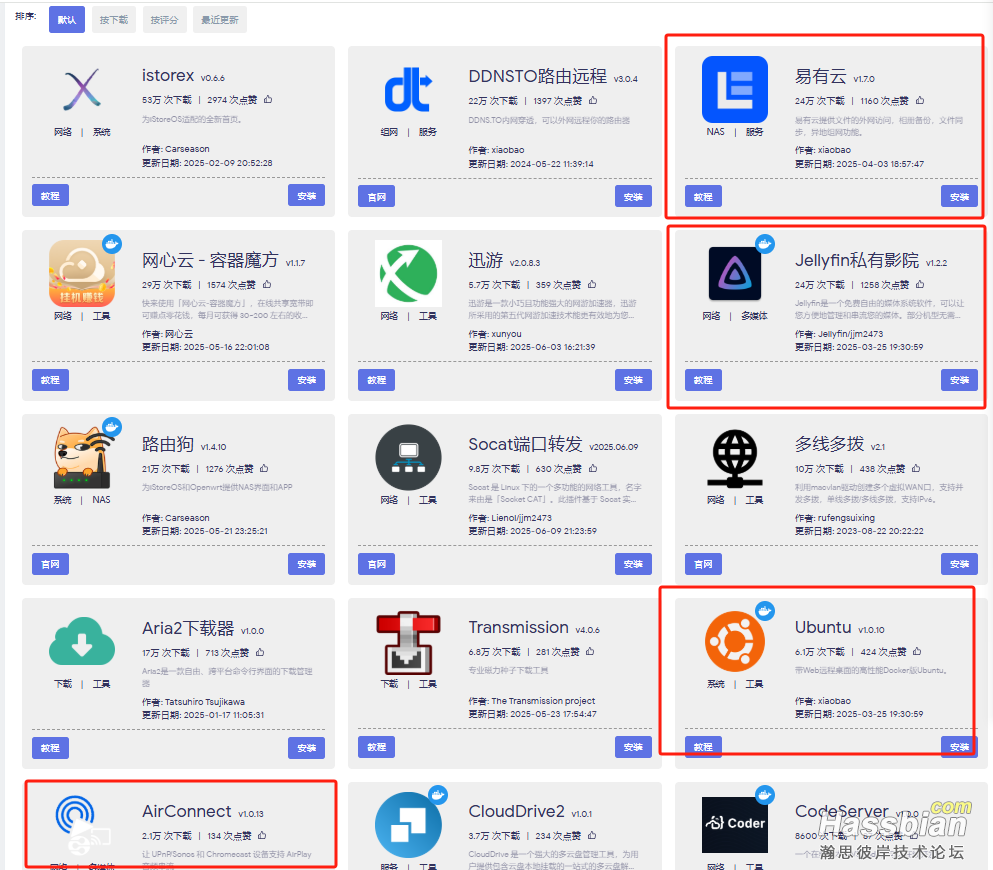Image resolution: width=993 pixels, height=870 pixels.
Task: Like Aria2下载器 with thumbs-up icon
Action: click(260, 652)
